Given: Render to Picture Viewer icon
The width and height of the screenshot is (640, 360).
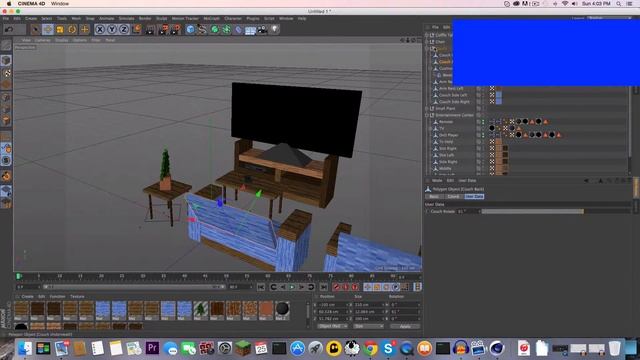Looking at the screenshot, I should [163, 29].
